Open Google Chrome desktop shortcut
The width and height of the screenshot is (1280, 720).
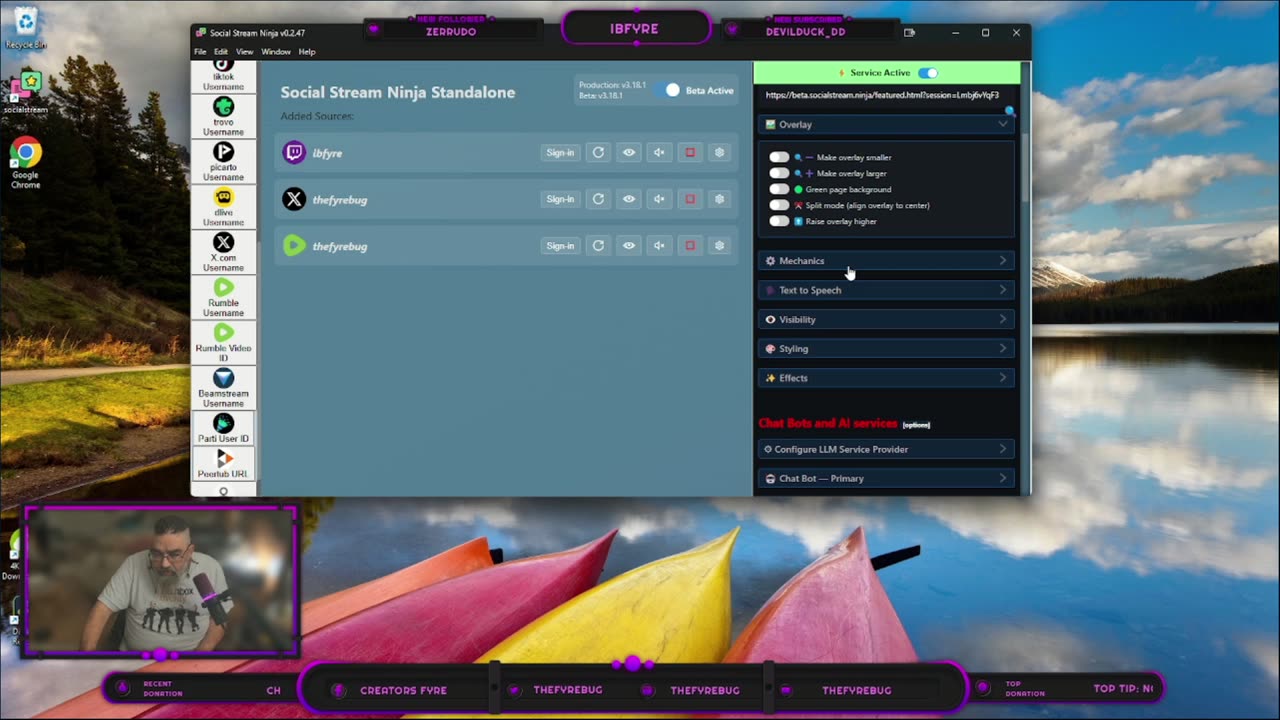25,163
